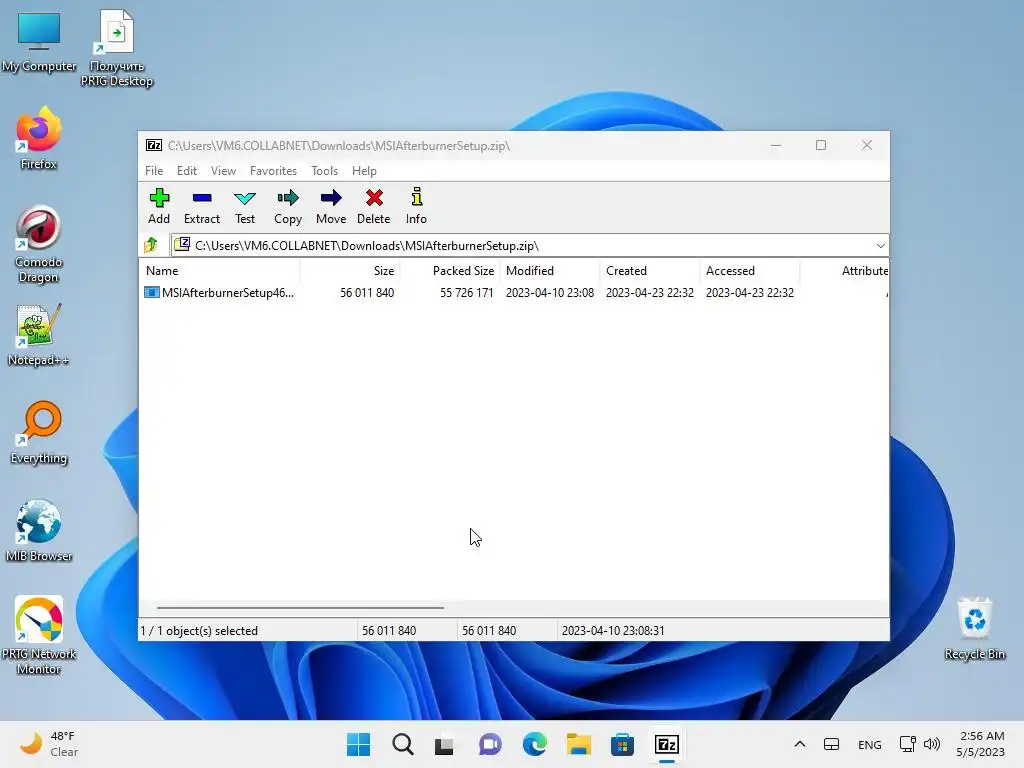Open File Explorer from taskbar

[x=579, y=744]
